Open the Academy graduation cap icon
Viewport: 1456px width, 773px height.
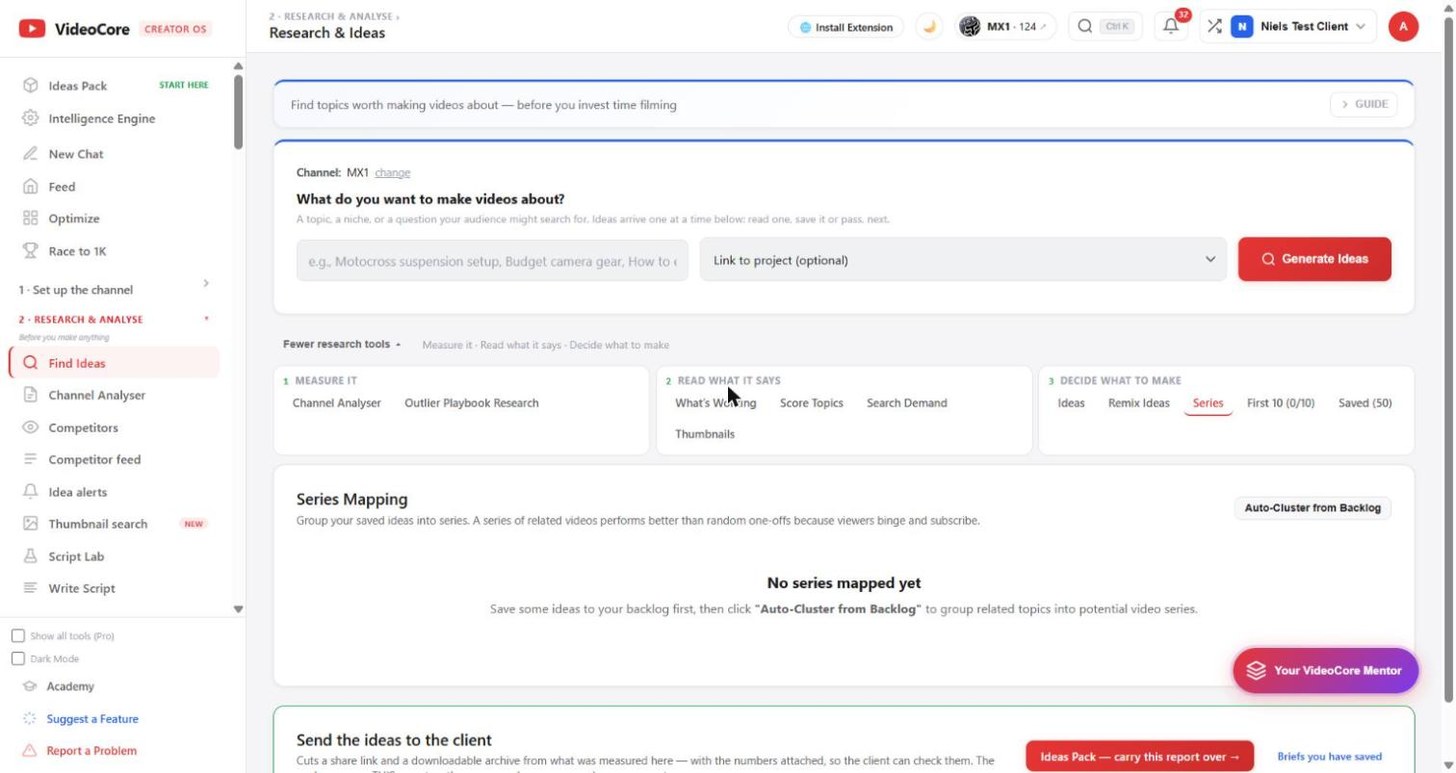point(30,687)
